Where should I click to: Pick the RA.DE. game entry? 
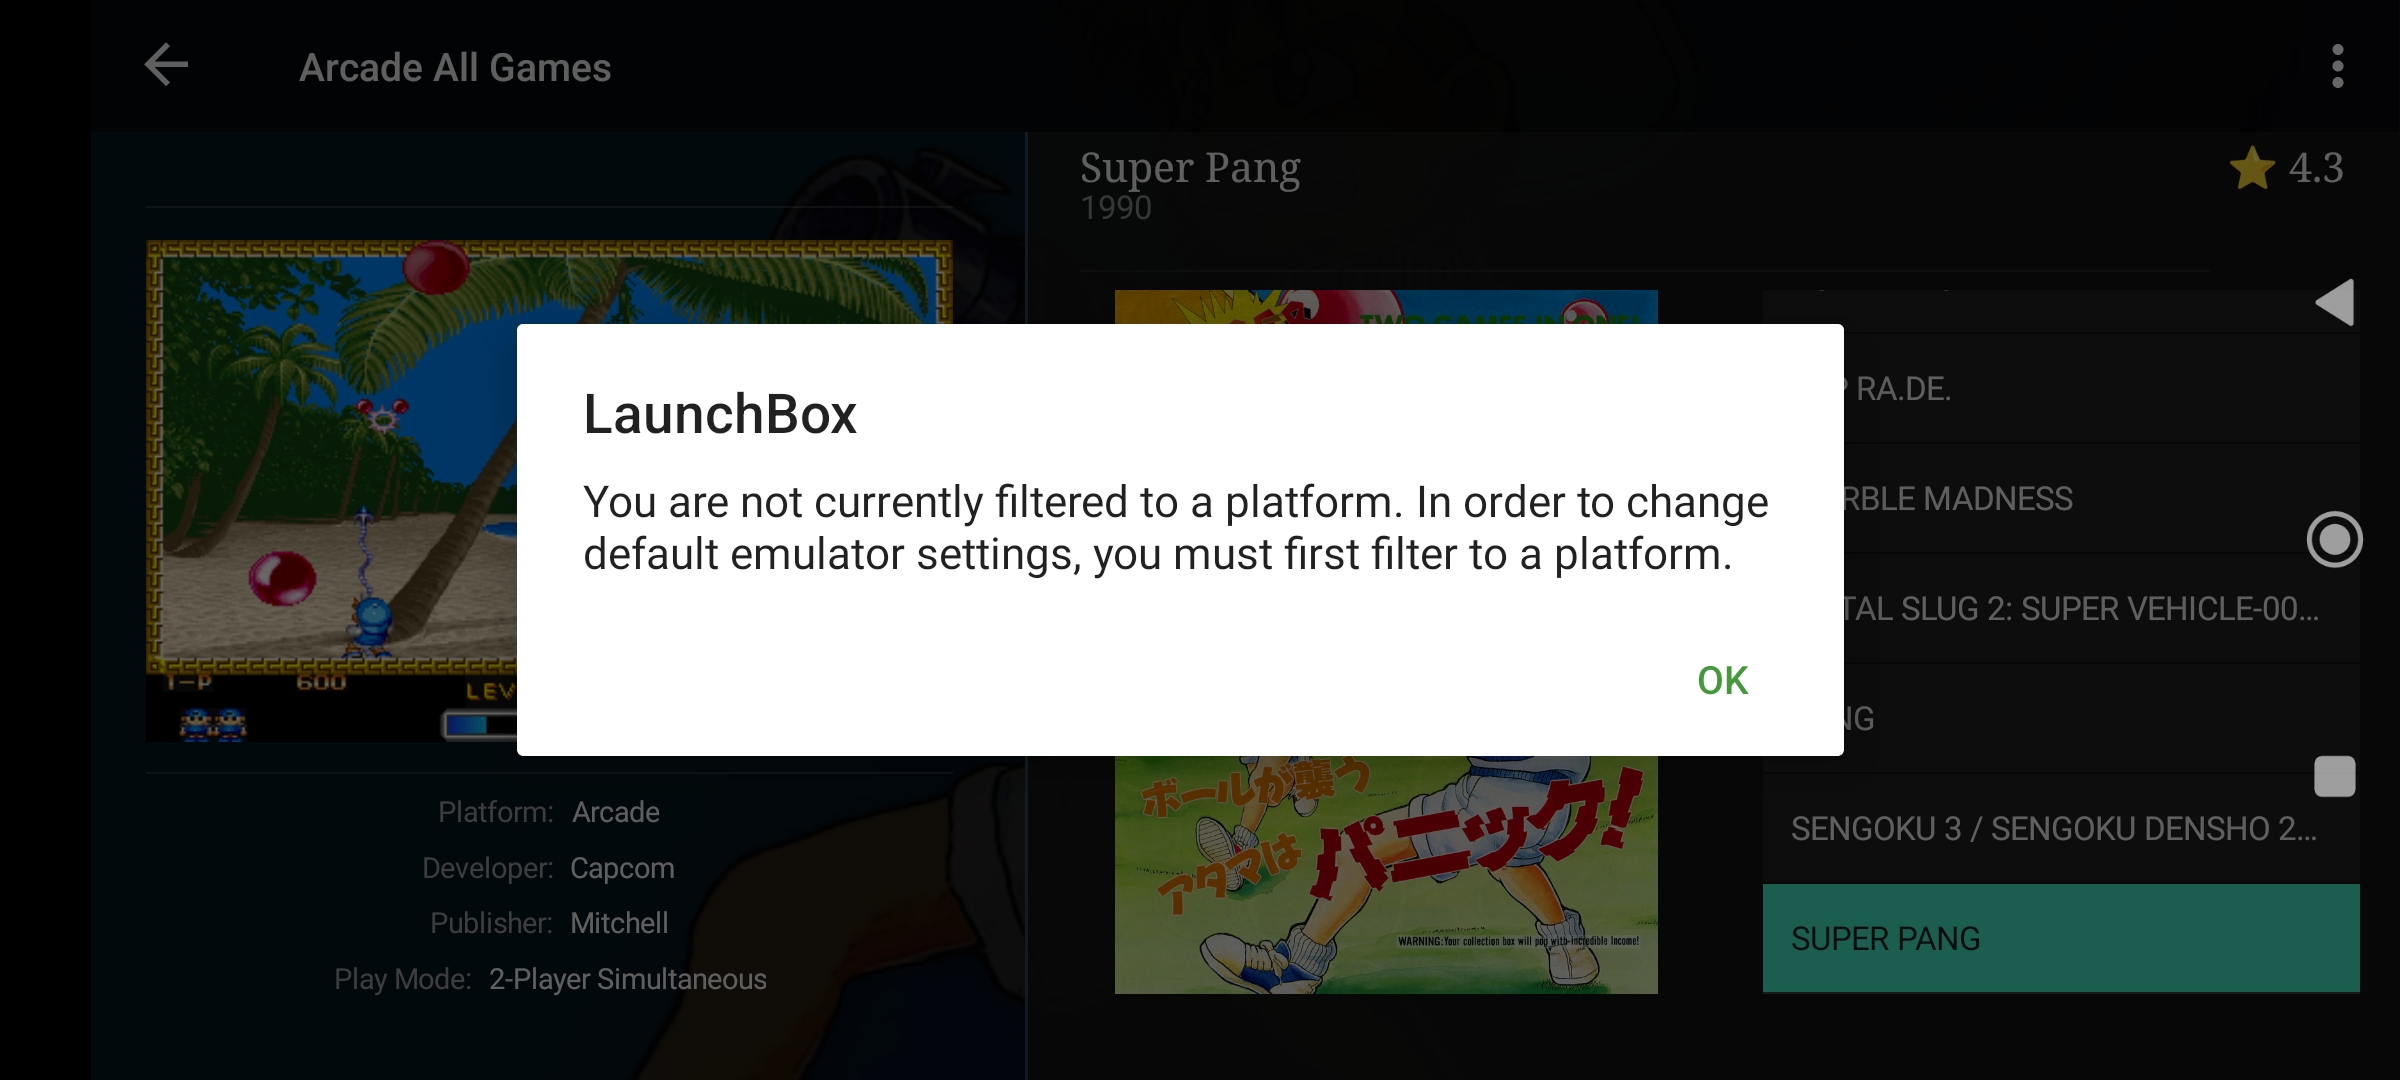point(2100,388)
